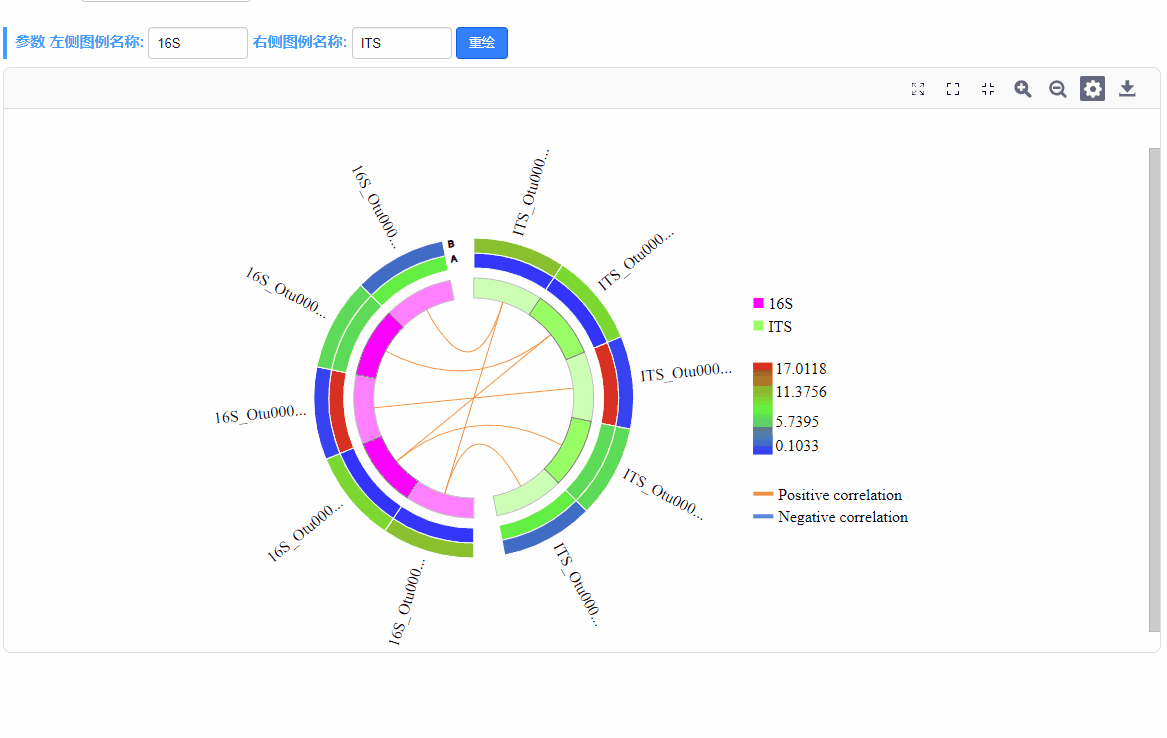Click the blue bottom of color scale bar

coord(762,449)
